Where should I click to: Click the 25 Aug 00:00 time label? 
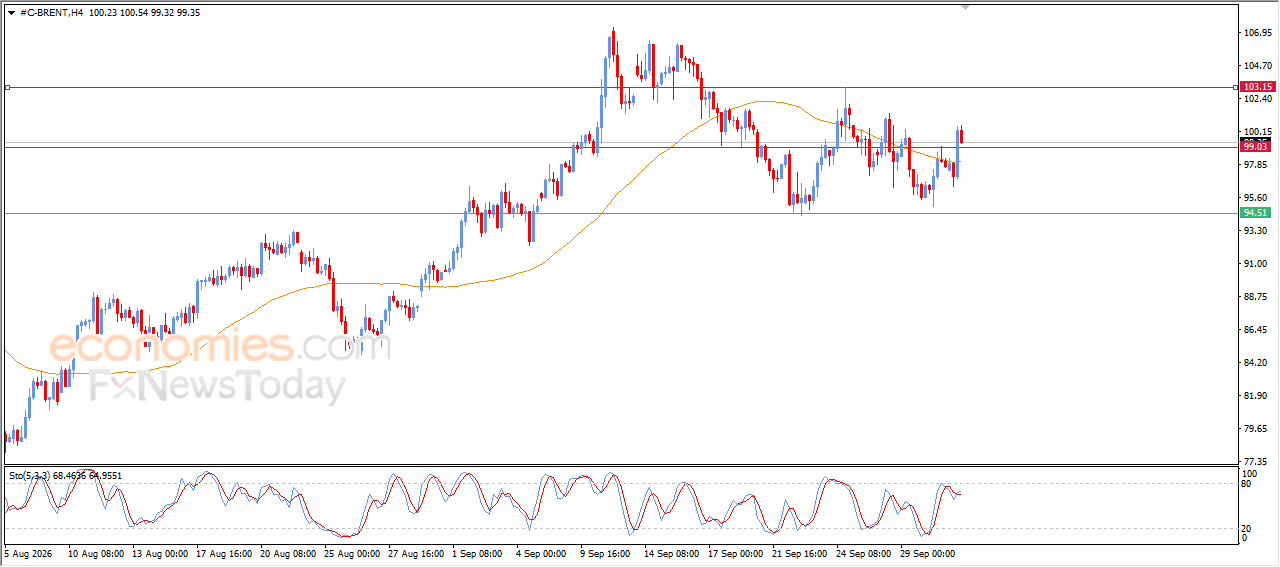click(352, 552)
